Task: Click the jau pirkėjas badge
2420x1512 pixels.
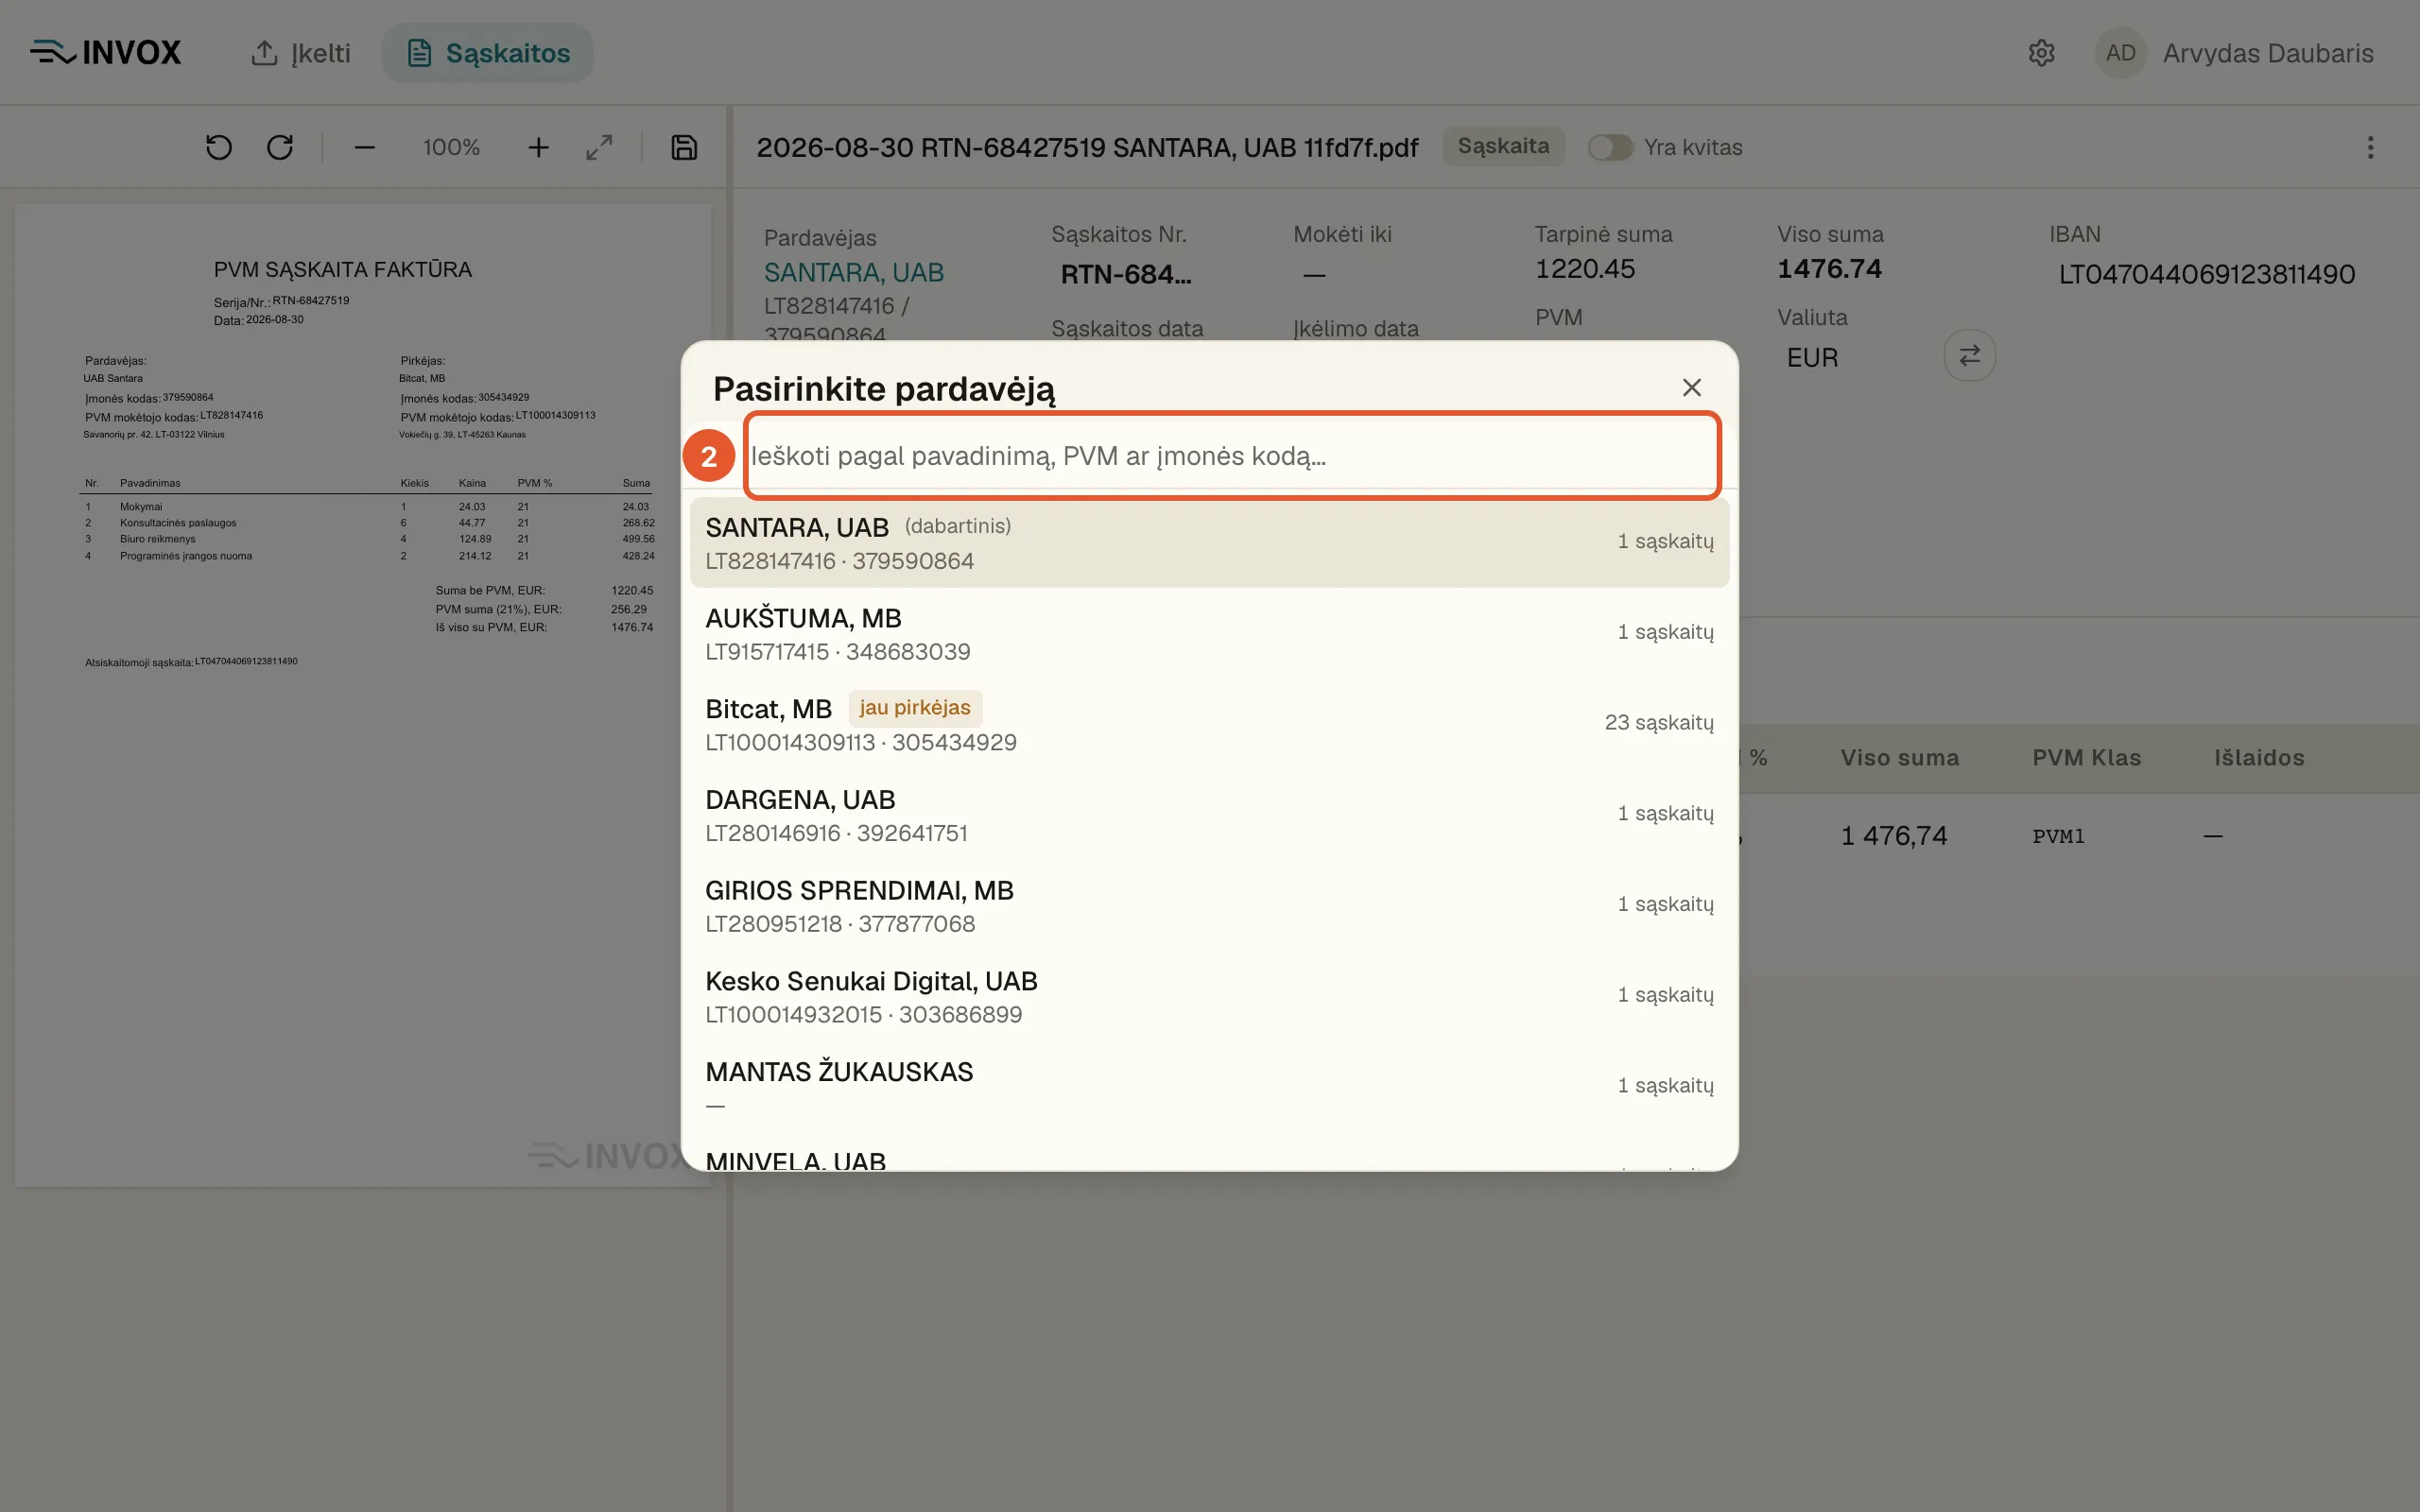Action: 915,708
